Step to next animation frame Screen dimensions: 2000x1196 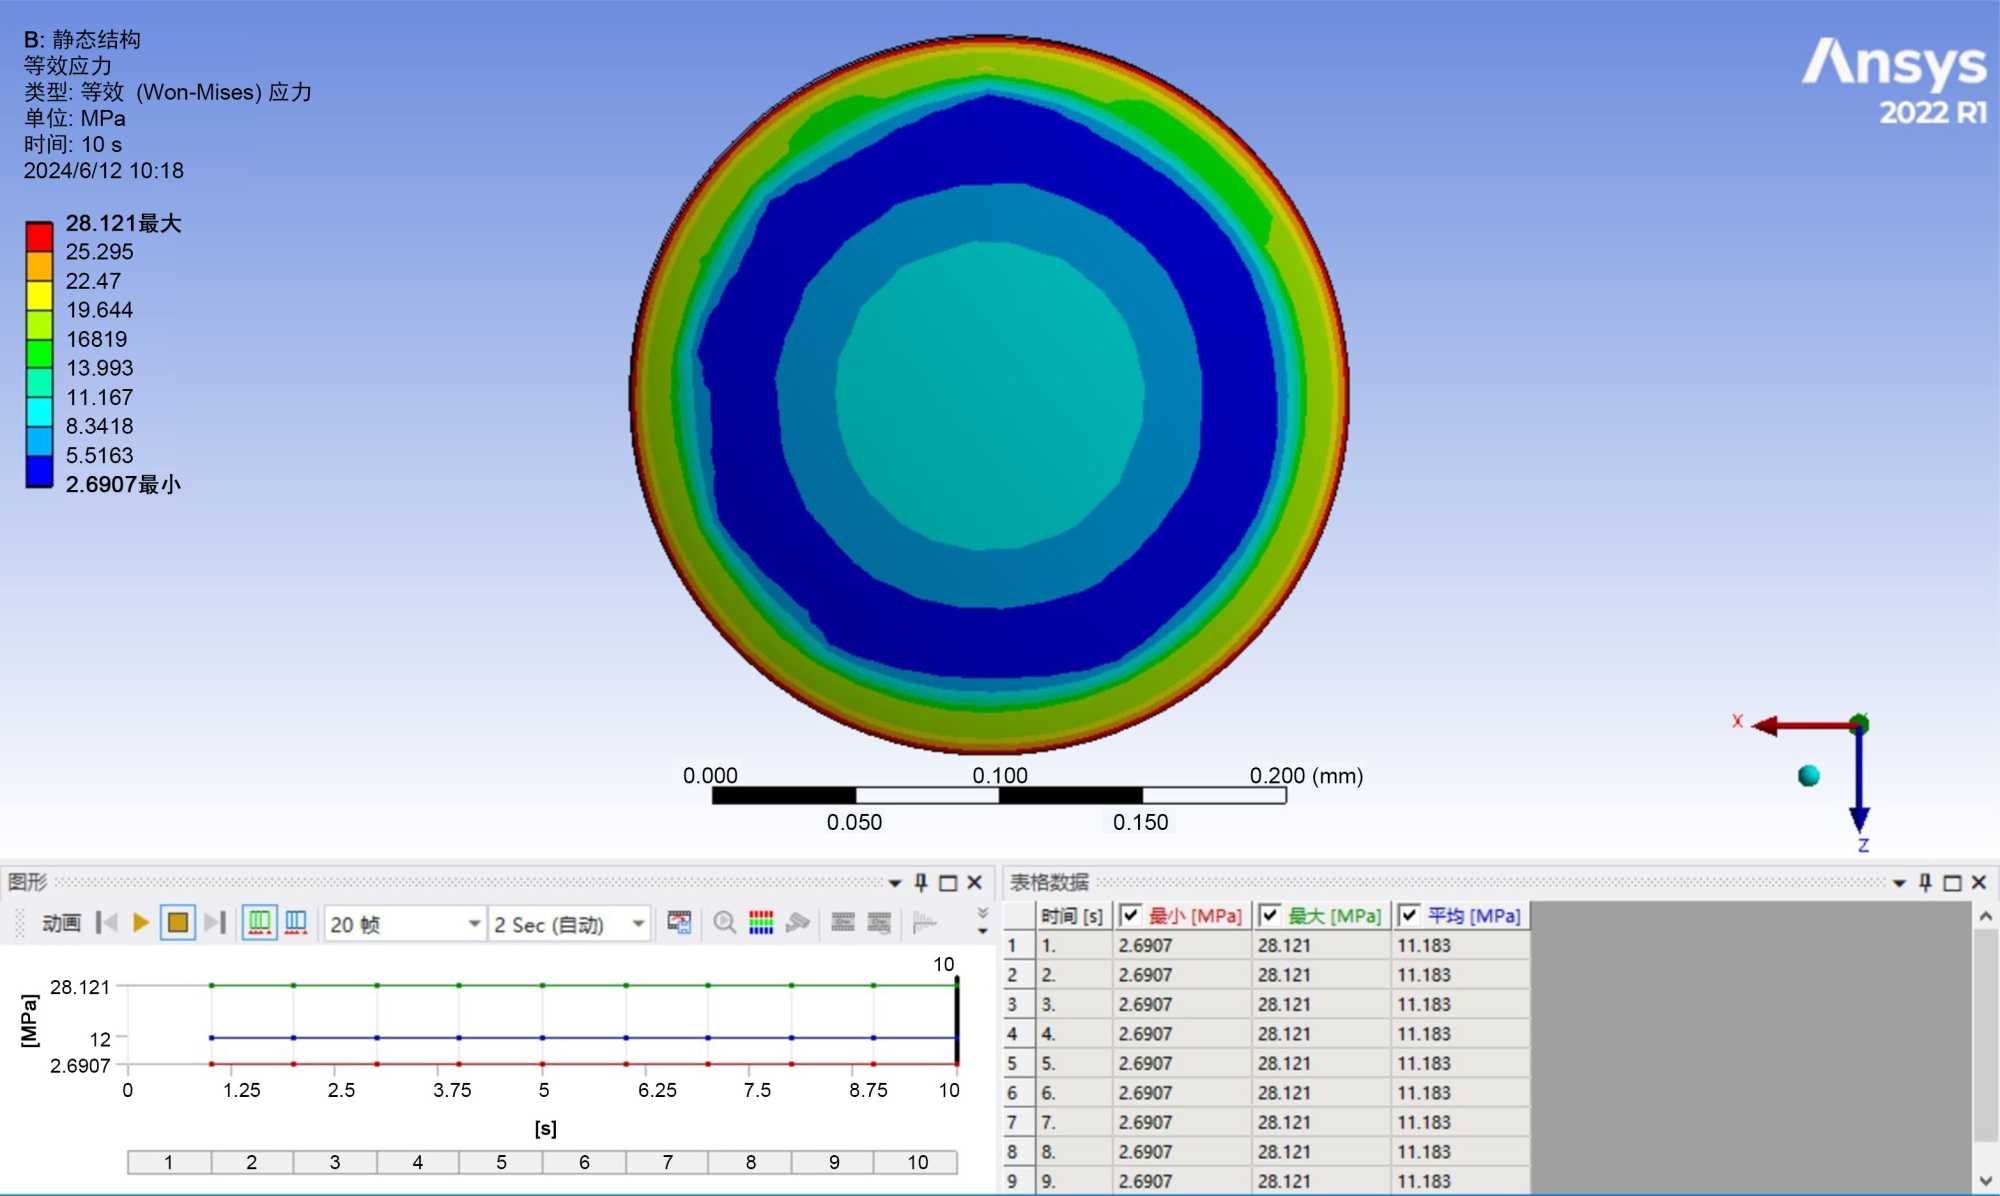pyautogui.click(x=215, y=923)
